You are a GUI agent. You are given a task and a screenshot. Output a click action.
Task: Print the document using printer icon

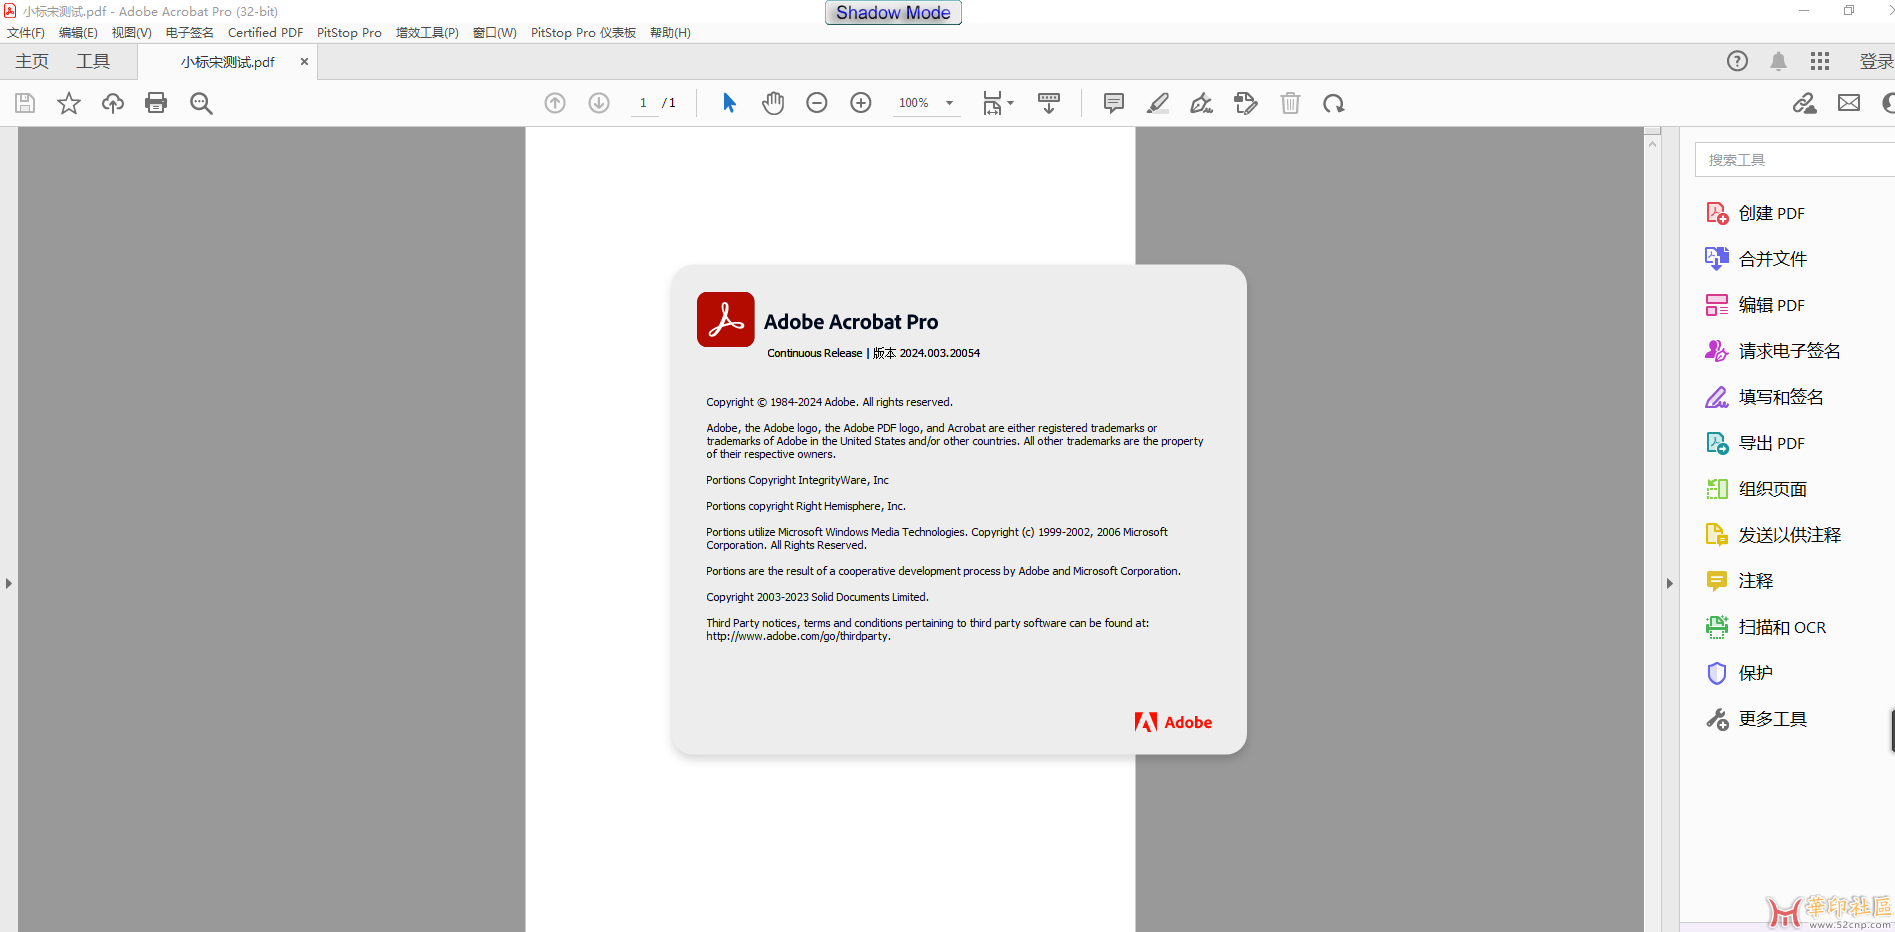156,103
